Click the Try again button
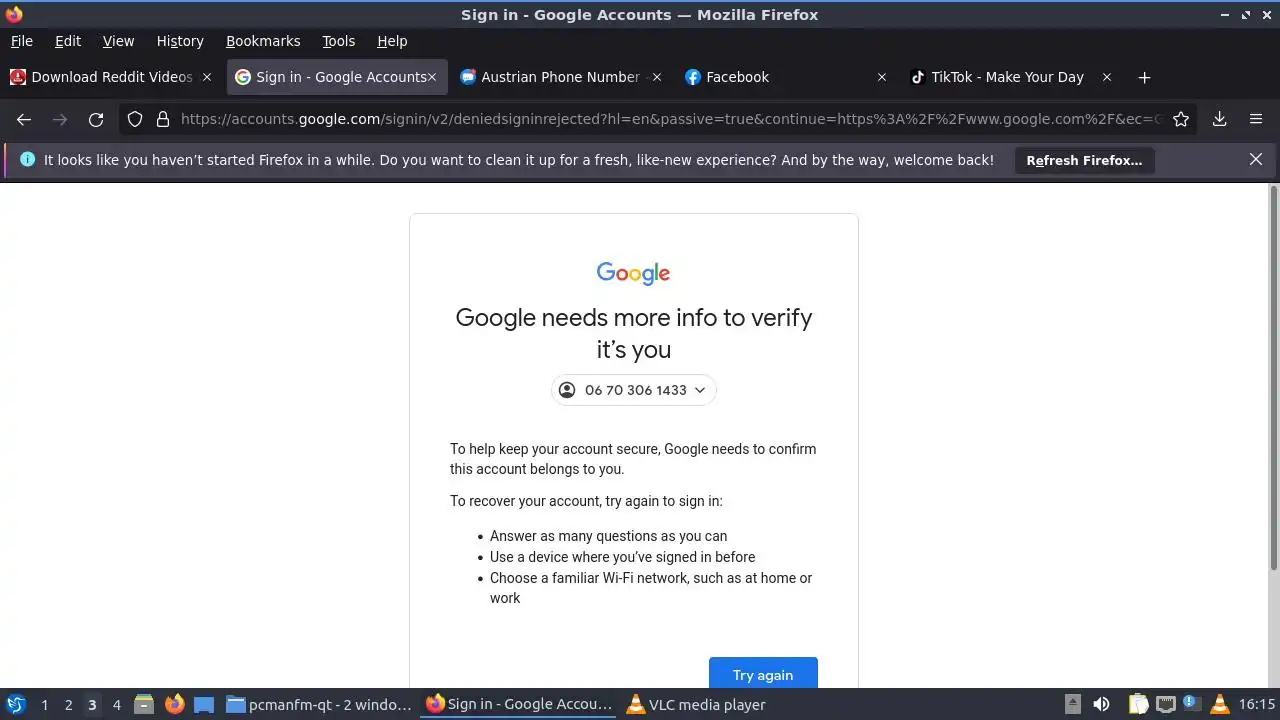 (763, 673)
